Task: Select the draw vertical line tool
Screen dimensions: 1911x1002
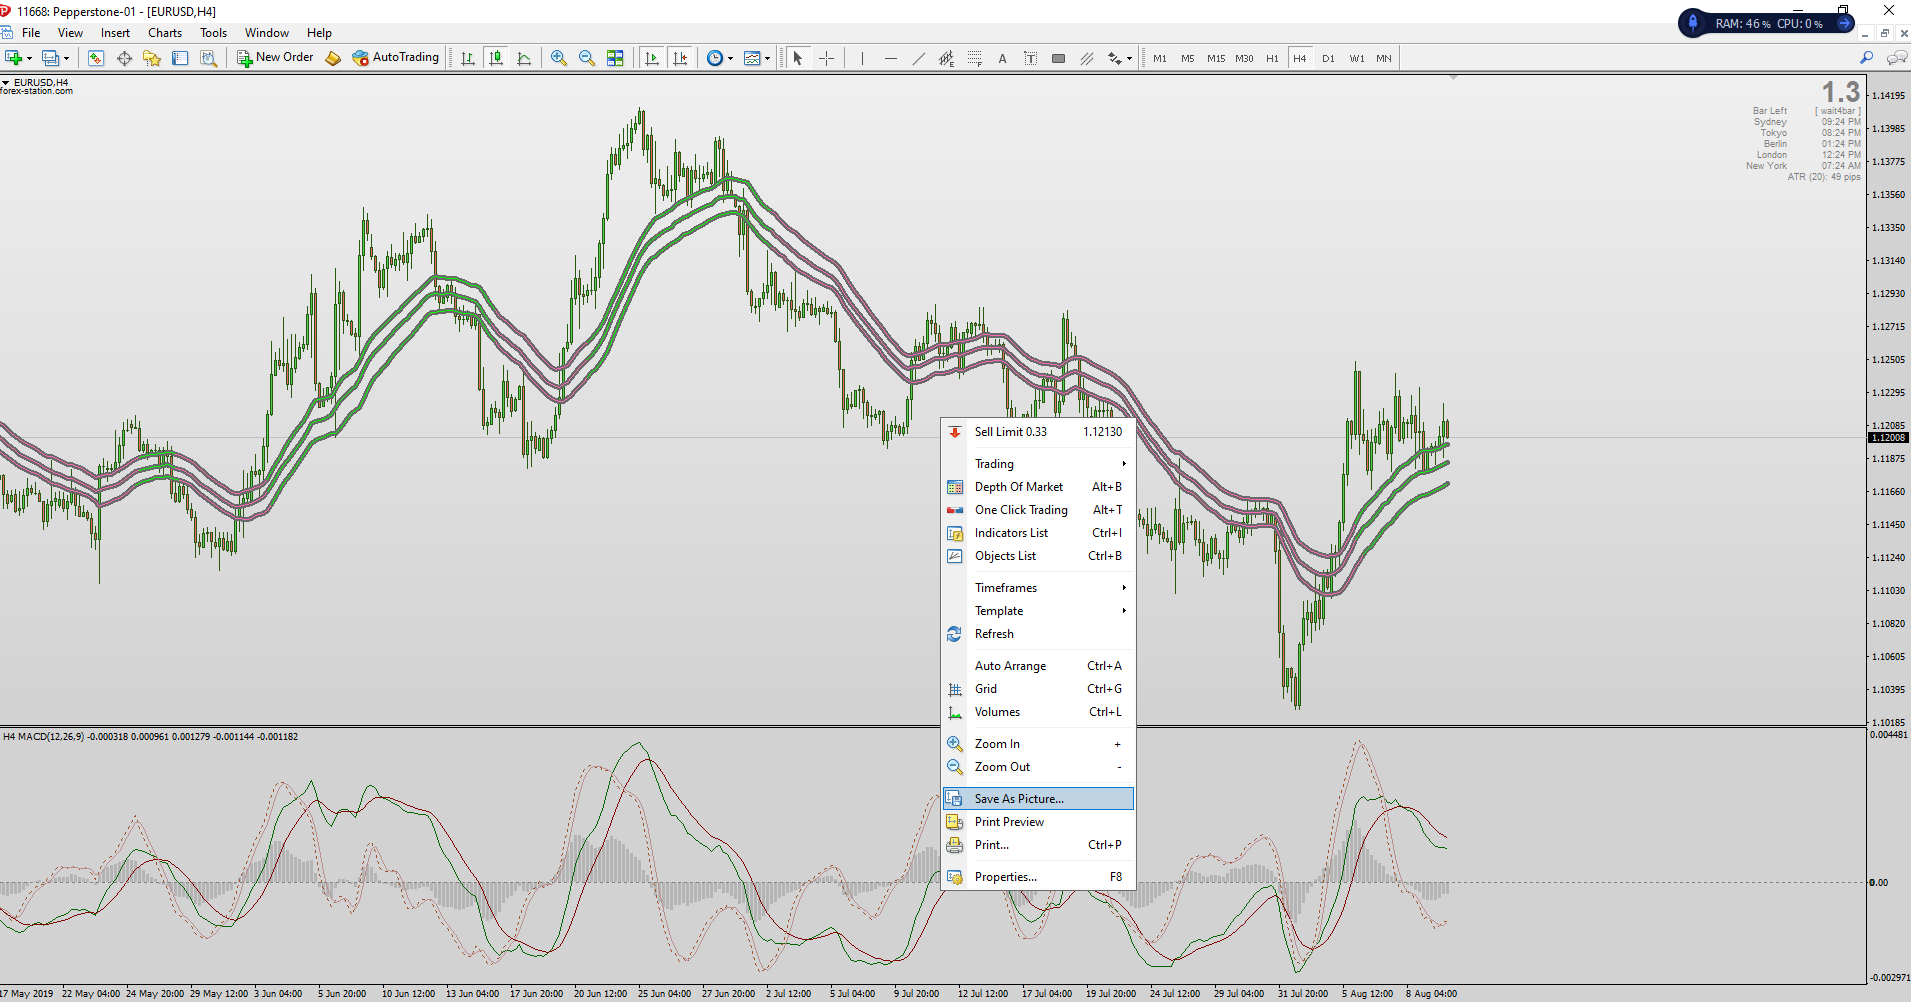Action: pos(861,58)
